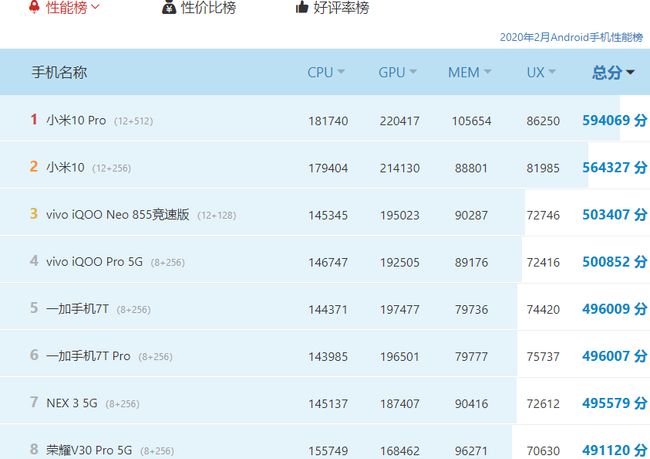The image size is (650, 459).
Task: Click GPU score 197477
Action: click(400, 310)
